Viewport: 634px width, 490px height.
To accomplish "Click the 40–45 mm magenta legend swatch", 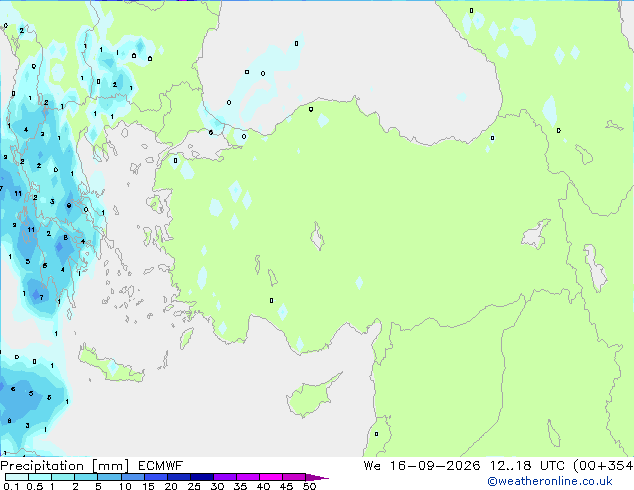I will pyautogui.click(x=271, y=477).
